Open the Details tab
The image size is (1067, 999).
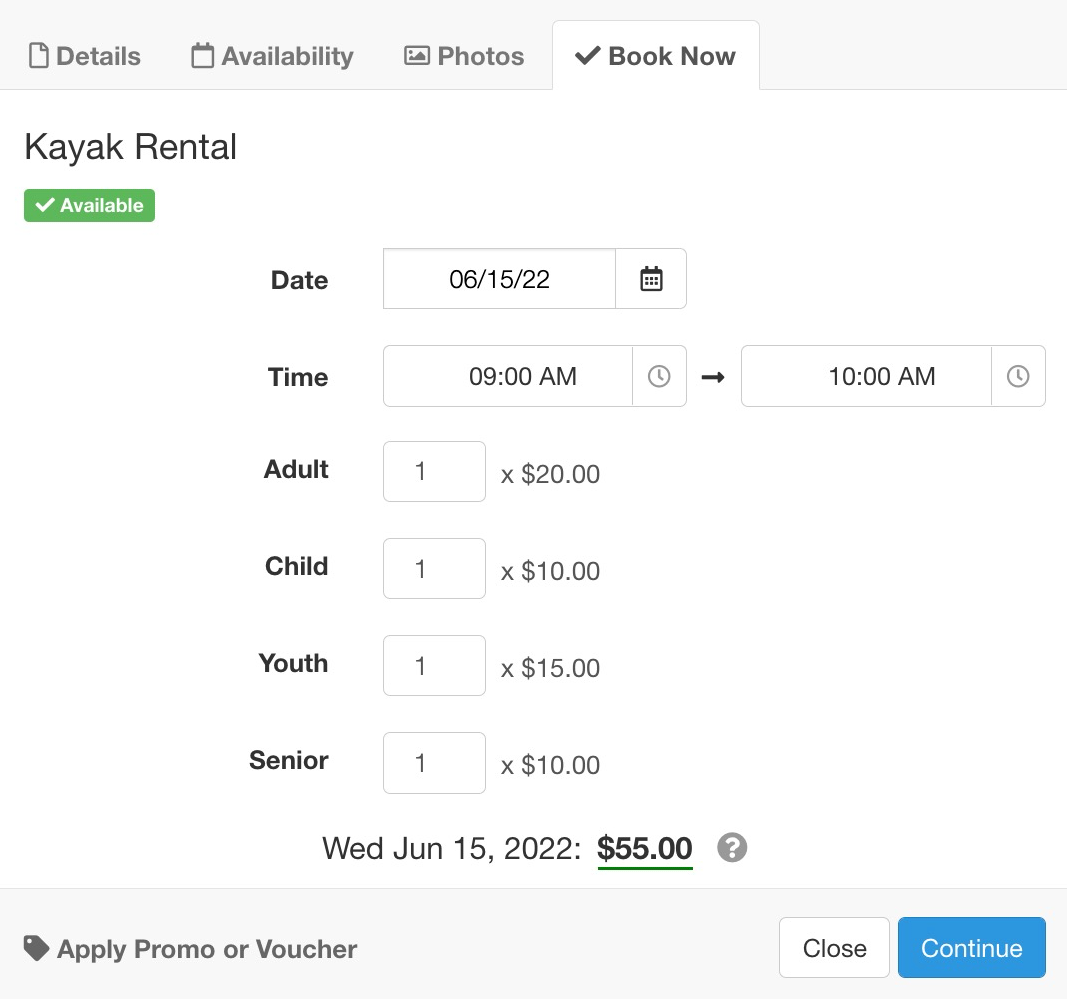(84, 56)
